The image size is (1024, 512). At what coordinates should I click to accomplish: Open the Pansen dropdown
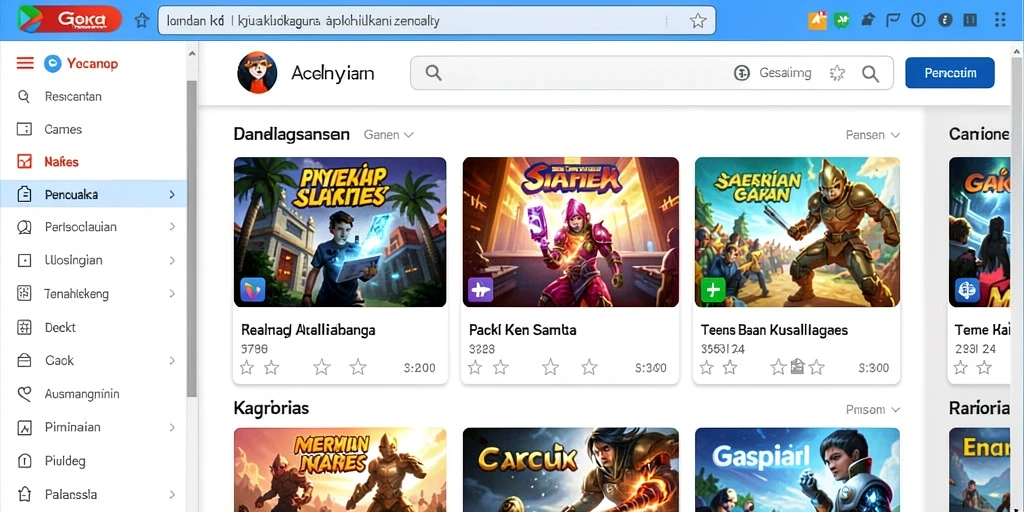872,135
